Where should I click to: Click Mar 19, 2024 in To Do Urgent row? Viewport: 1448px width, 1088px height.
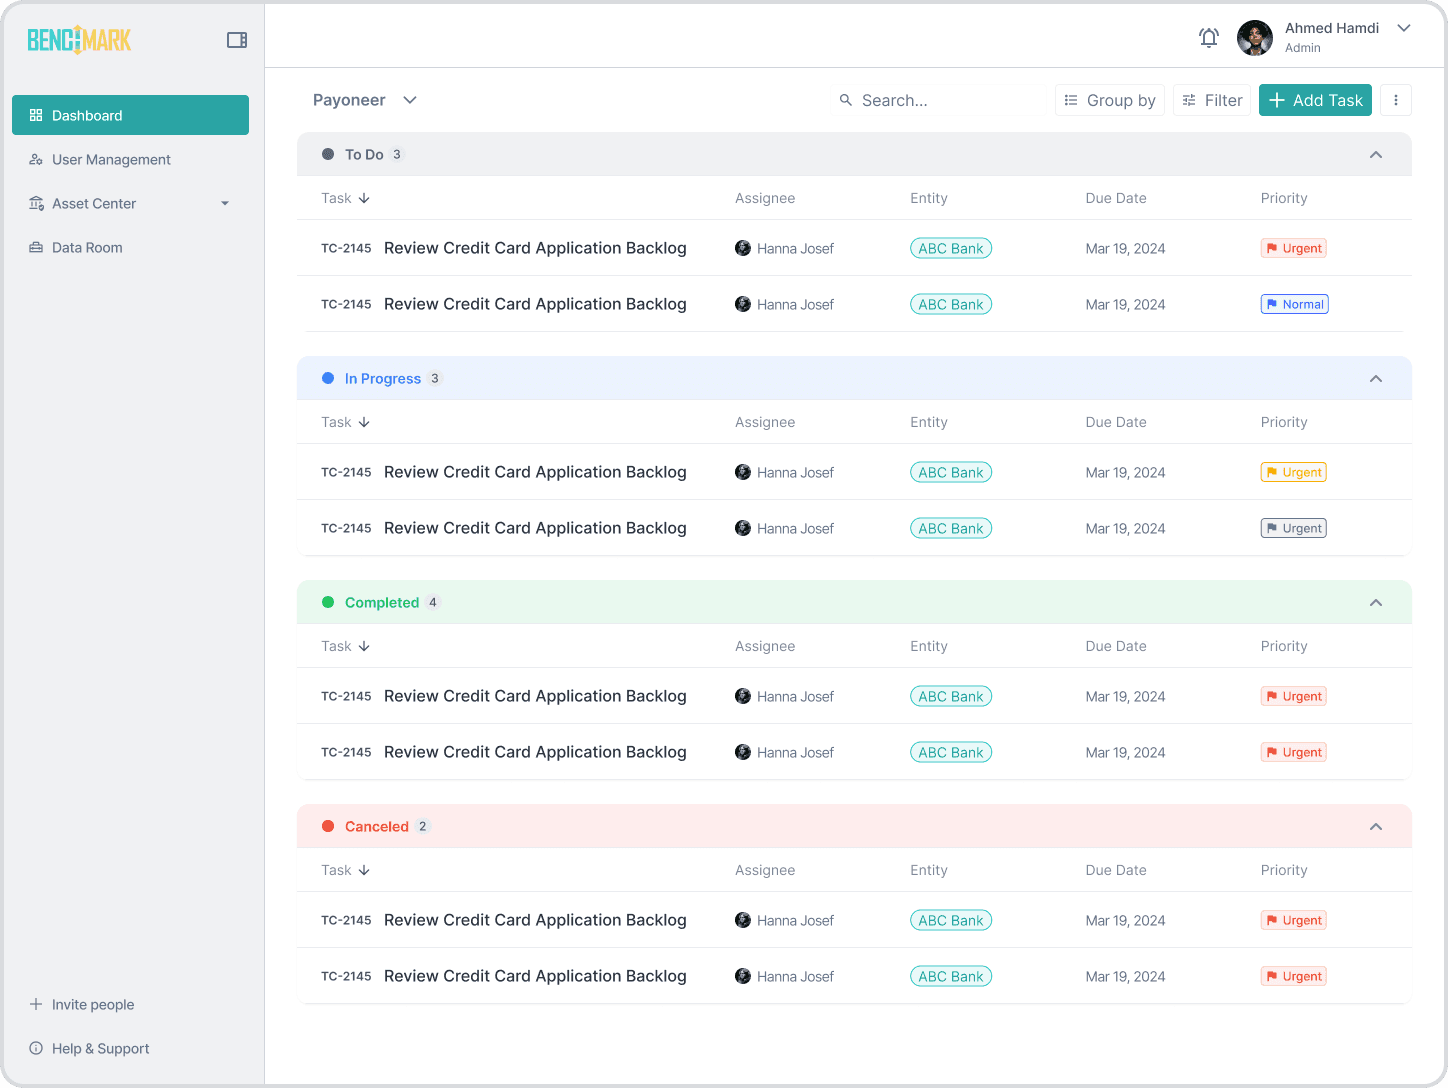[1125, 248]
